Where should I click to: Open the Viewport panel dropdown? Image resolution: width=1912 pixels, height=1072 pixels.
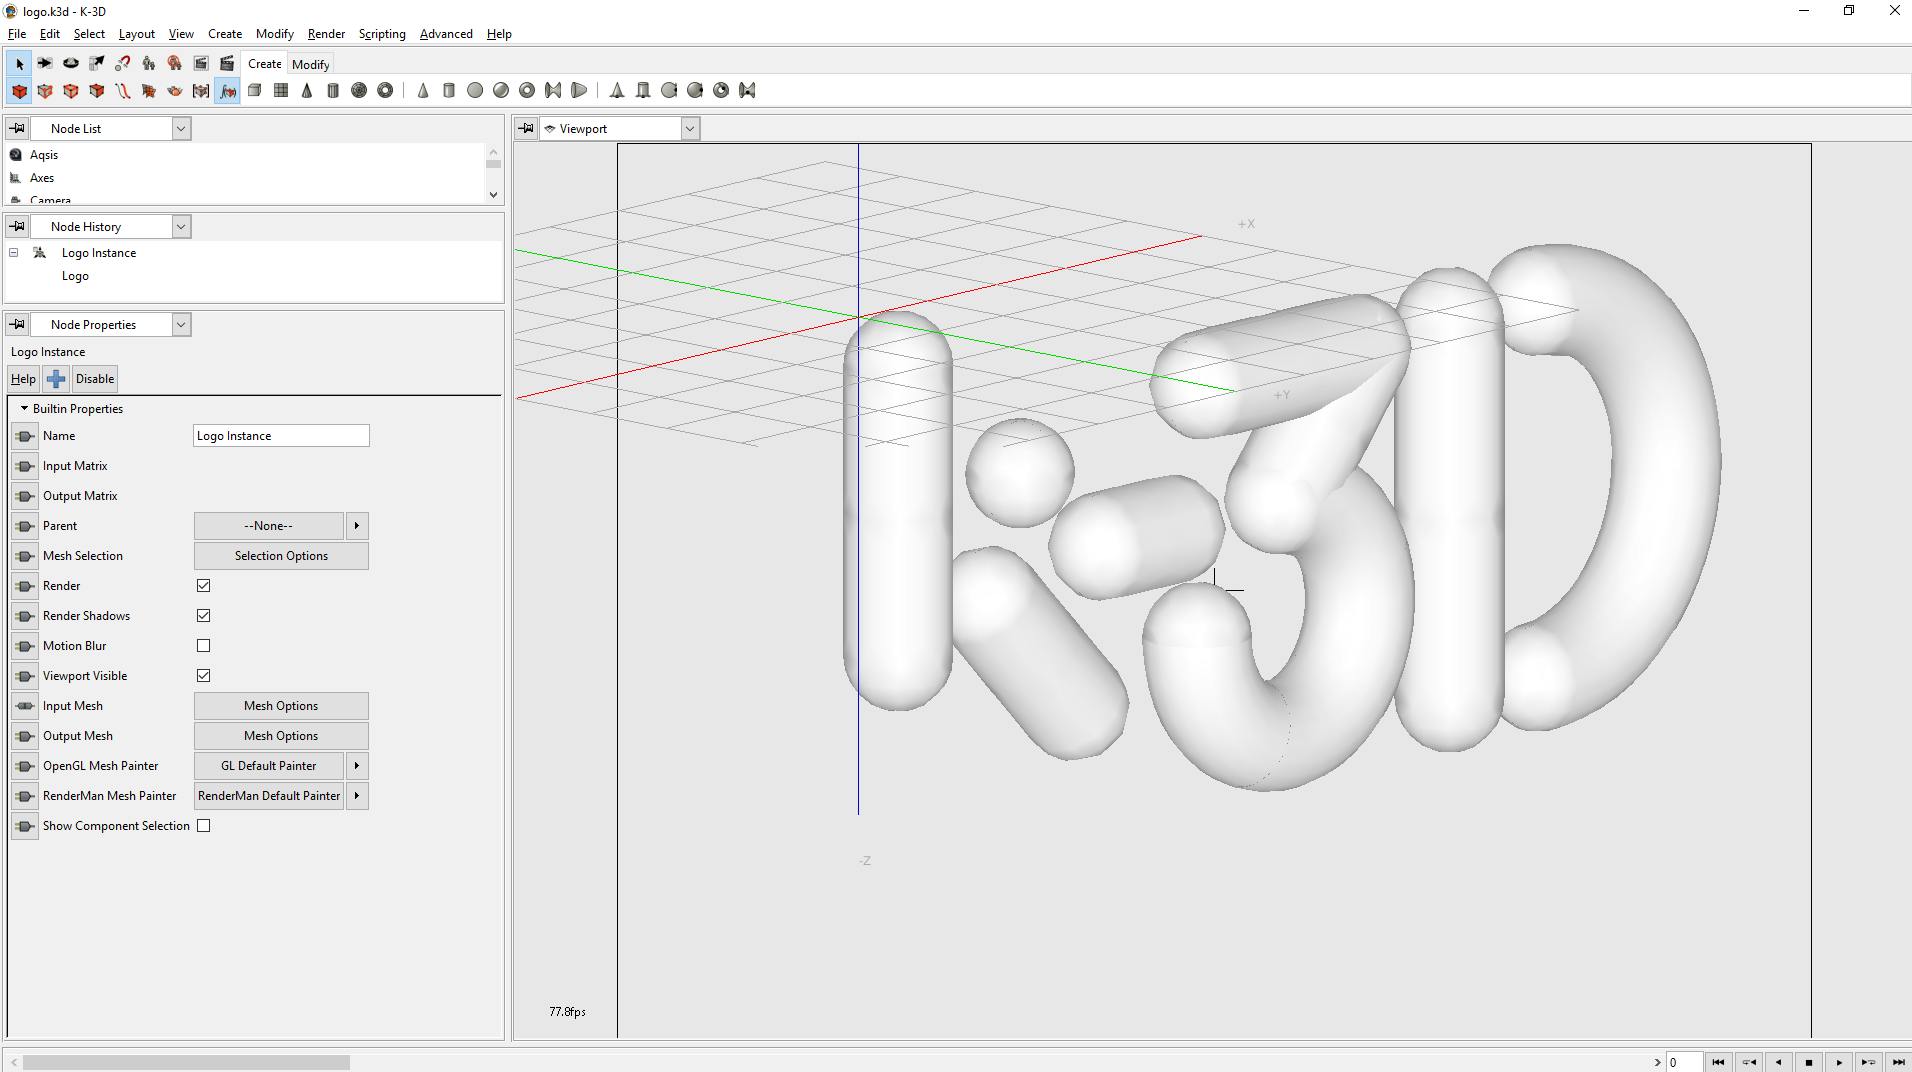690,128
